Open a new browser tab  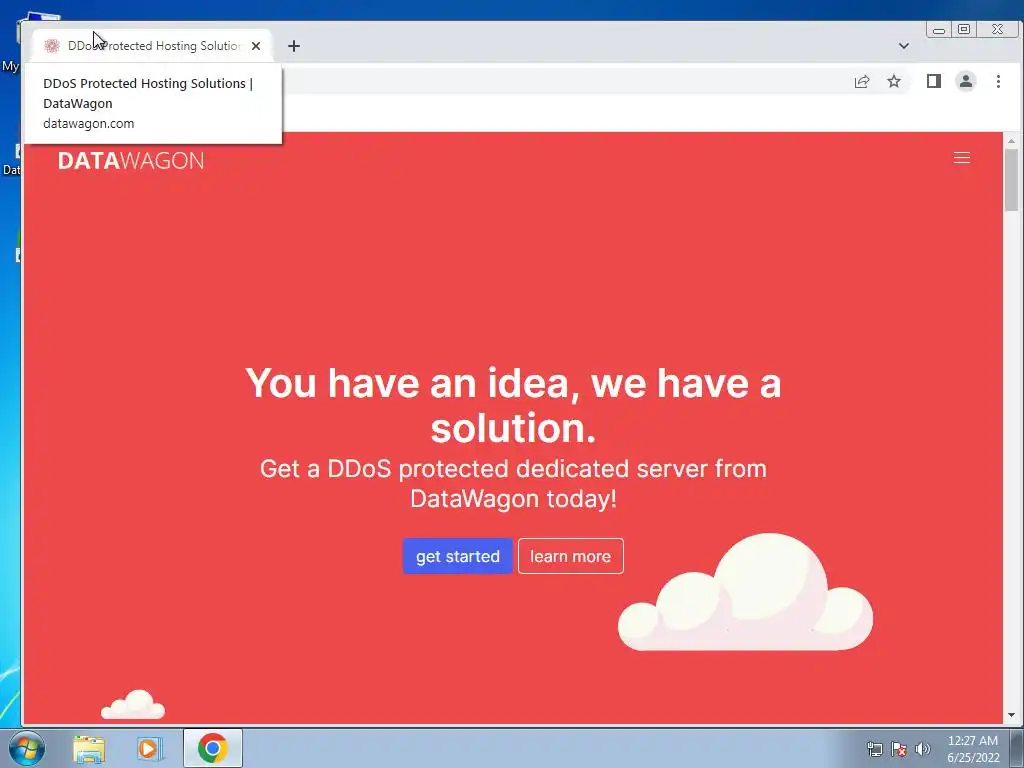coord(294,46)
